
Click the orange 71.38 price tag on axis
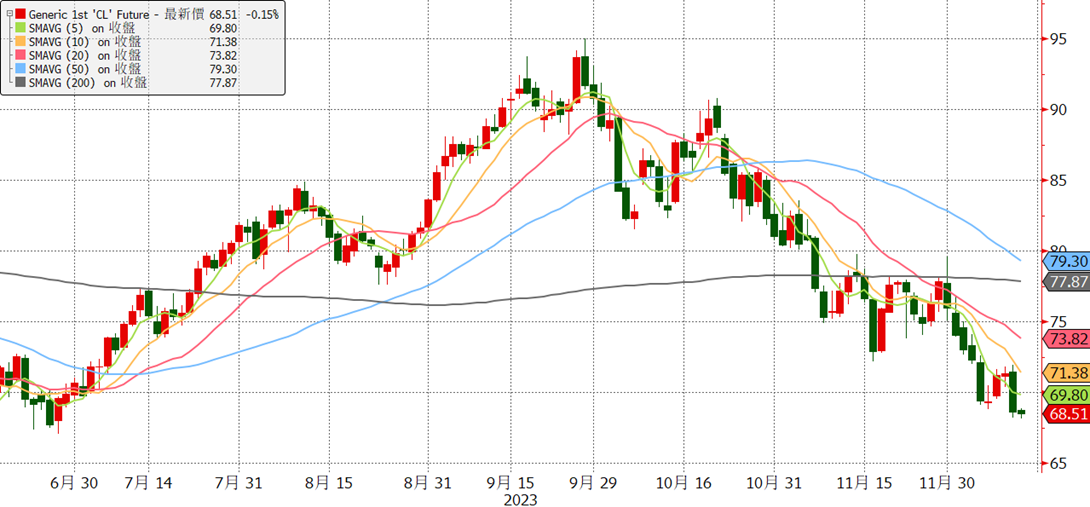click(x=1066, y=373)
